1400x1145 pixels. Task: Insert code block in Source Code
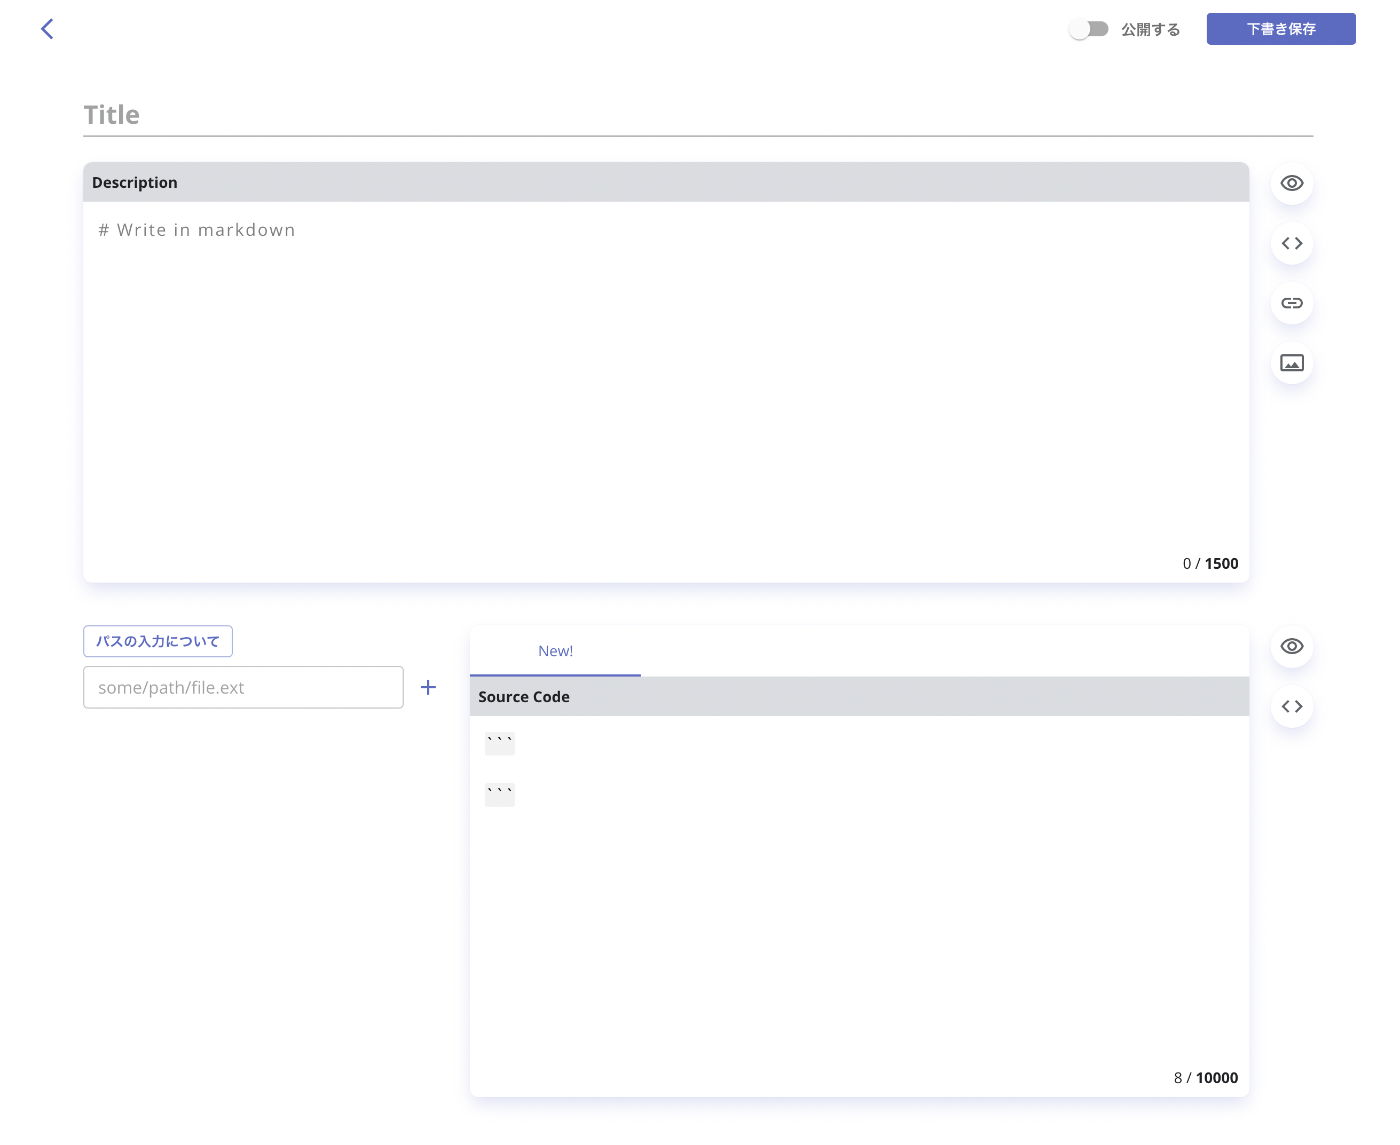(1292, 706)
